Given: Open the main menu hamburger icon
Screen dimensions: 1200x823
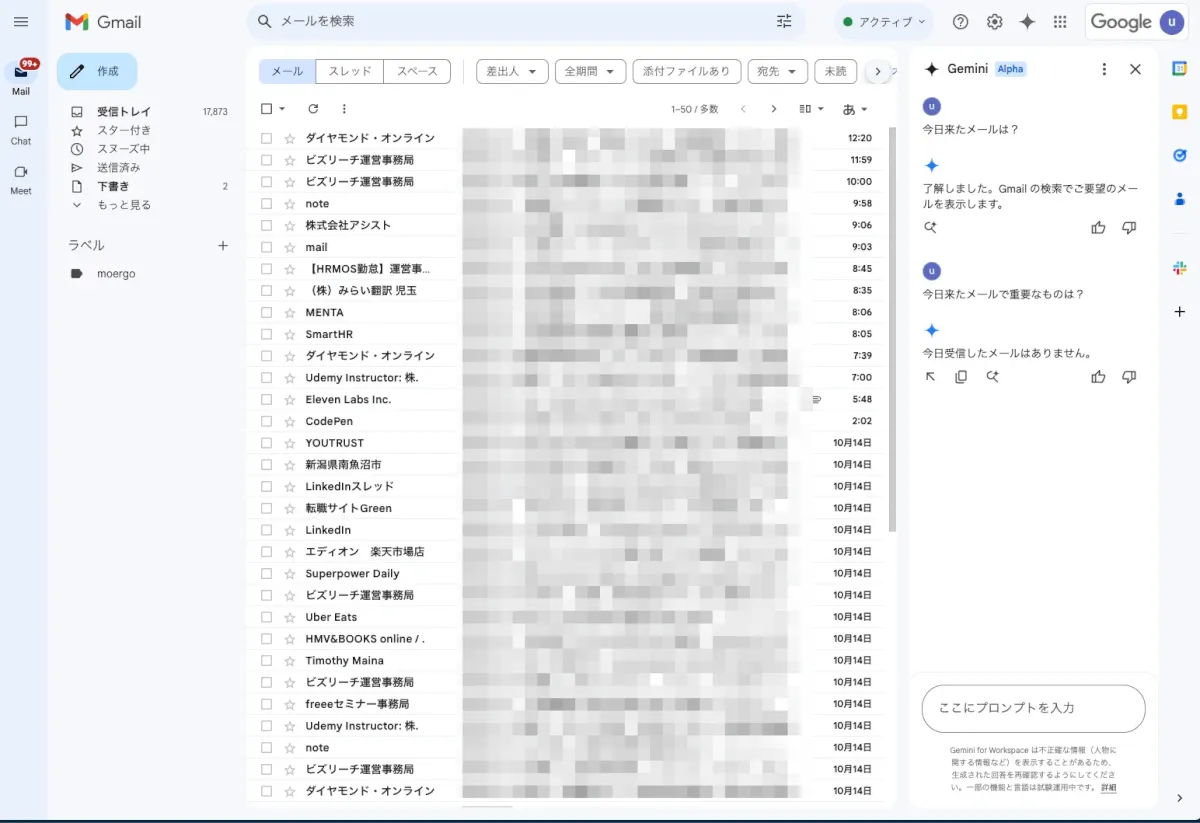Looking at the screenshot, I should tap(21, 21).
